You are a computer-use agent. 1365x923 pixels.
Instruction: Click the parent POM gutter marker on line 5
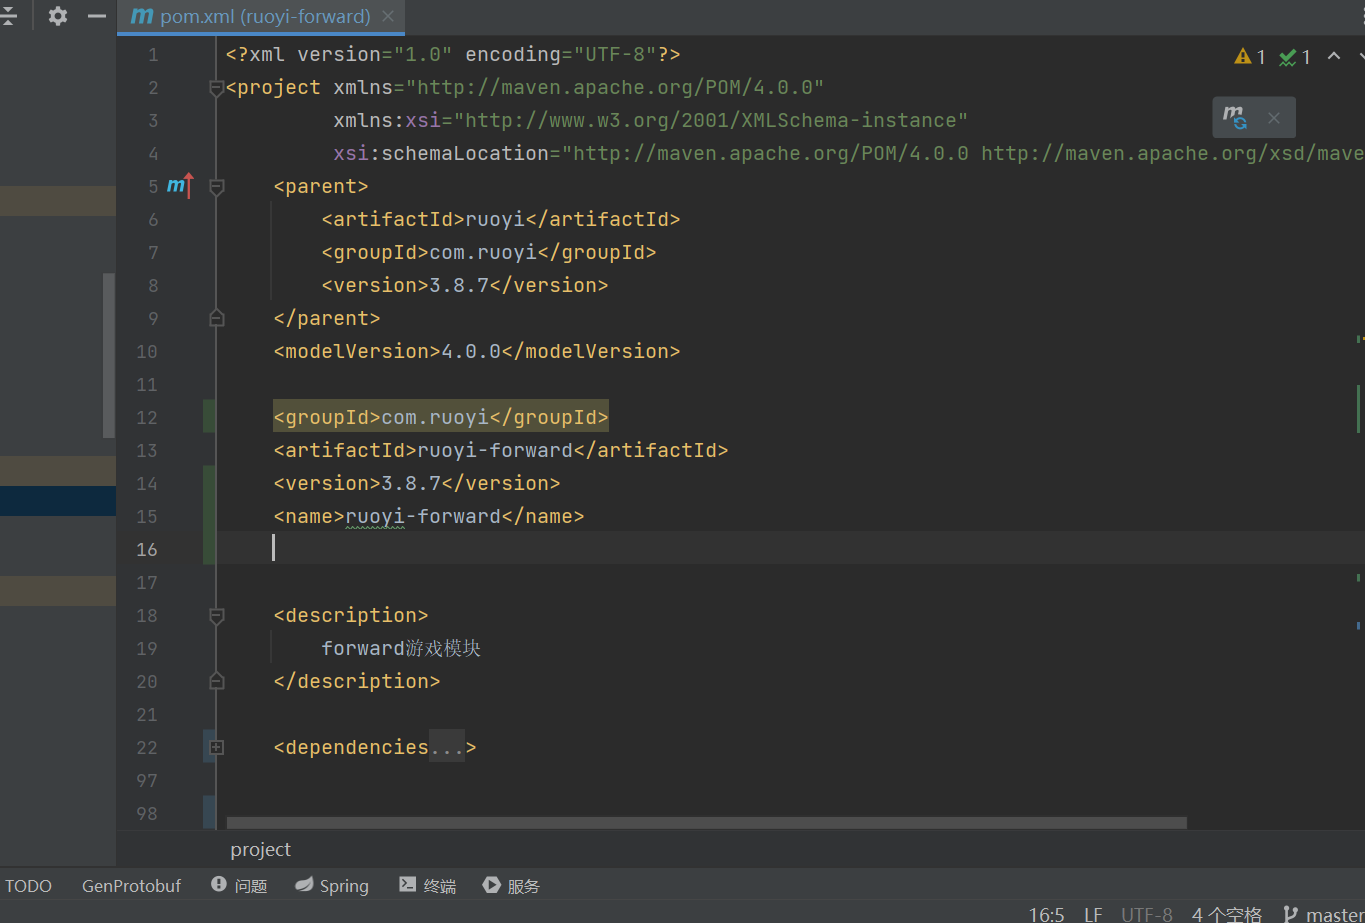click(180, 186)
